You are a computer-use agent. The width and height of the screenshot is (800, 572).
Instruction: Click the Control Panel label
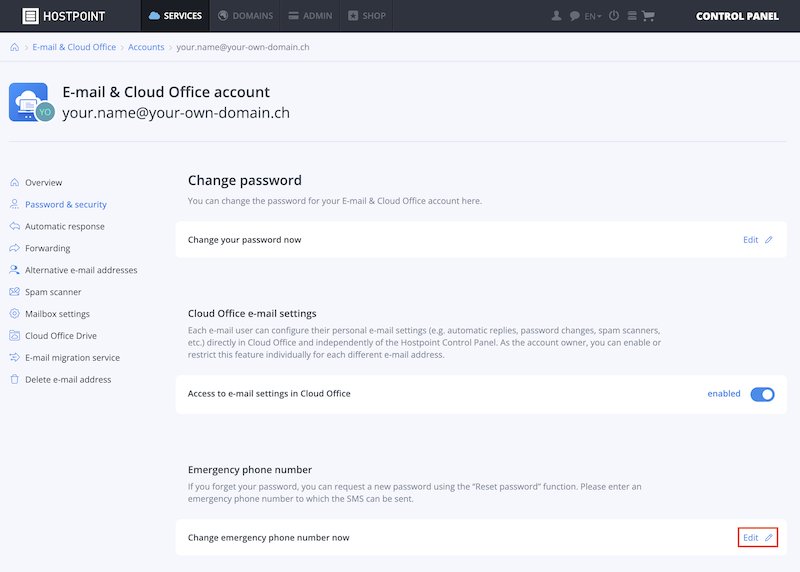point(737,16)
